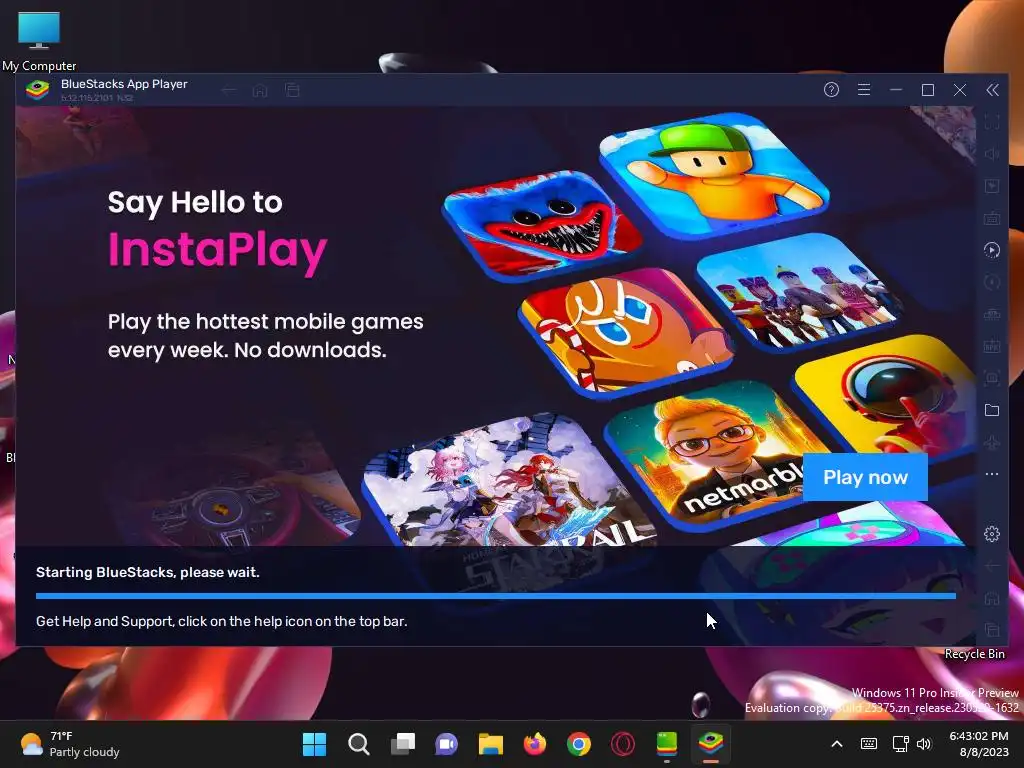Viewport: 1024px width, 768px height.
Task: Click the BlueStacks logo in title bar
Action: (37, 90)
